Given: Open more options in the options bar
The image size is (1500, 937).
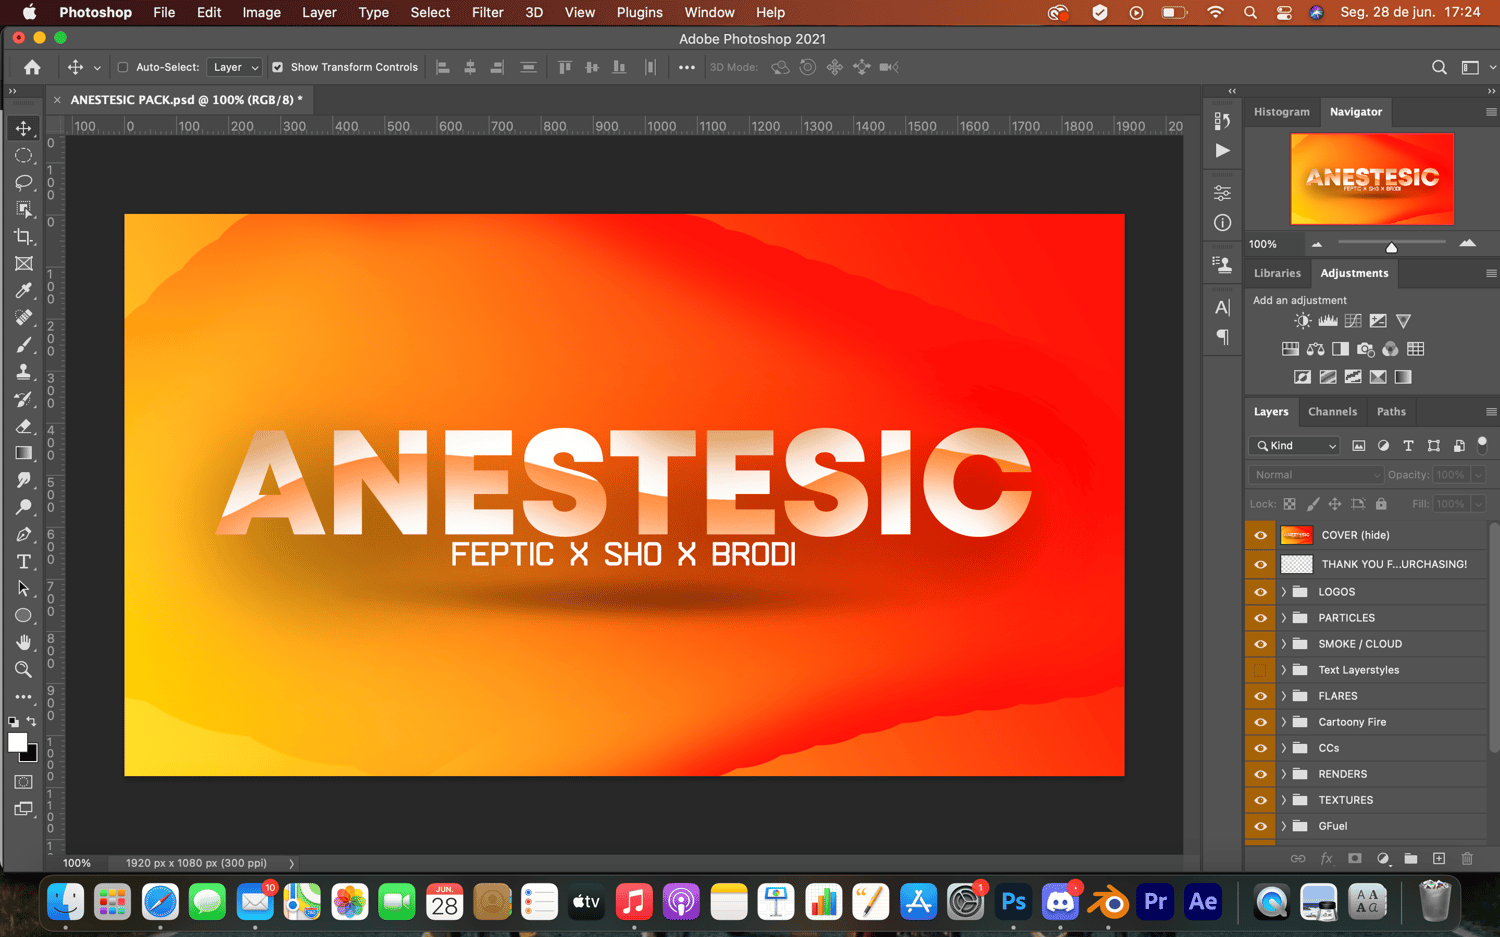Looking at the screenshot, I should click(x=686, y=67).
